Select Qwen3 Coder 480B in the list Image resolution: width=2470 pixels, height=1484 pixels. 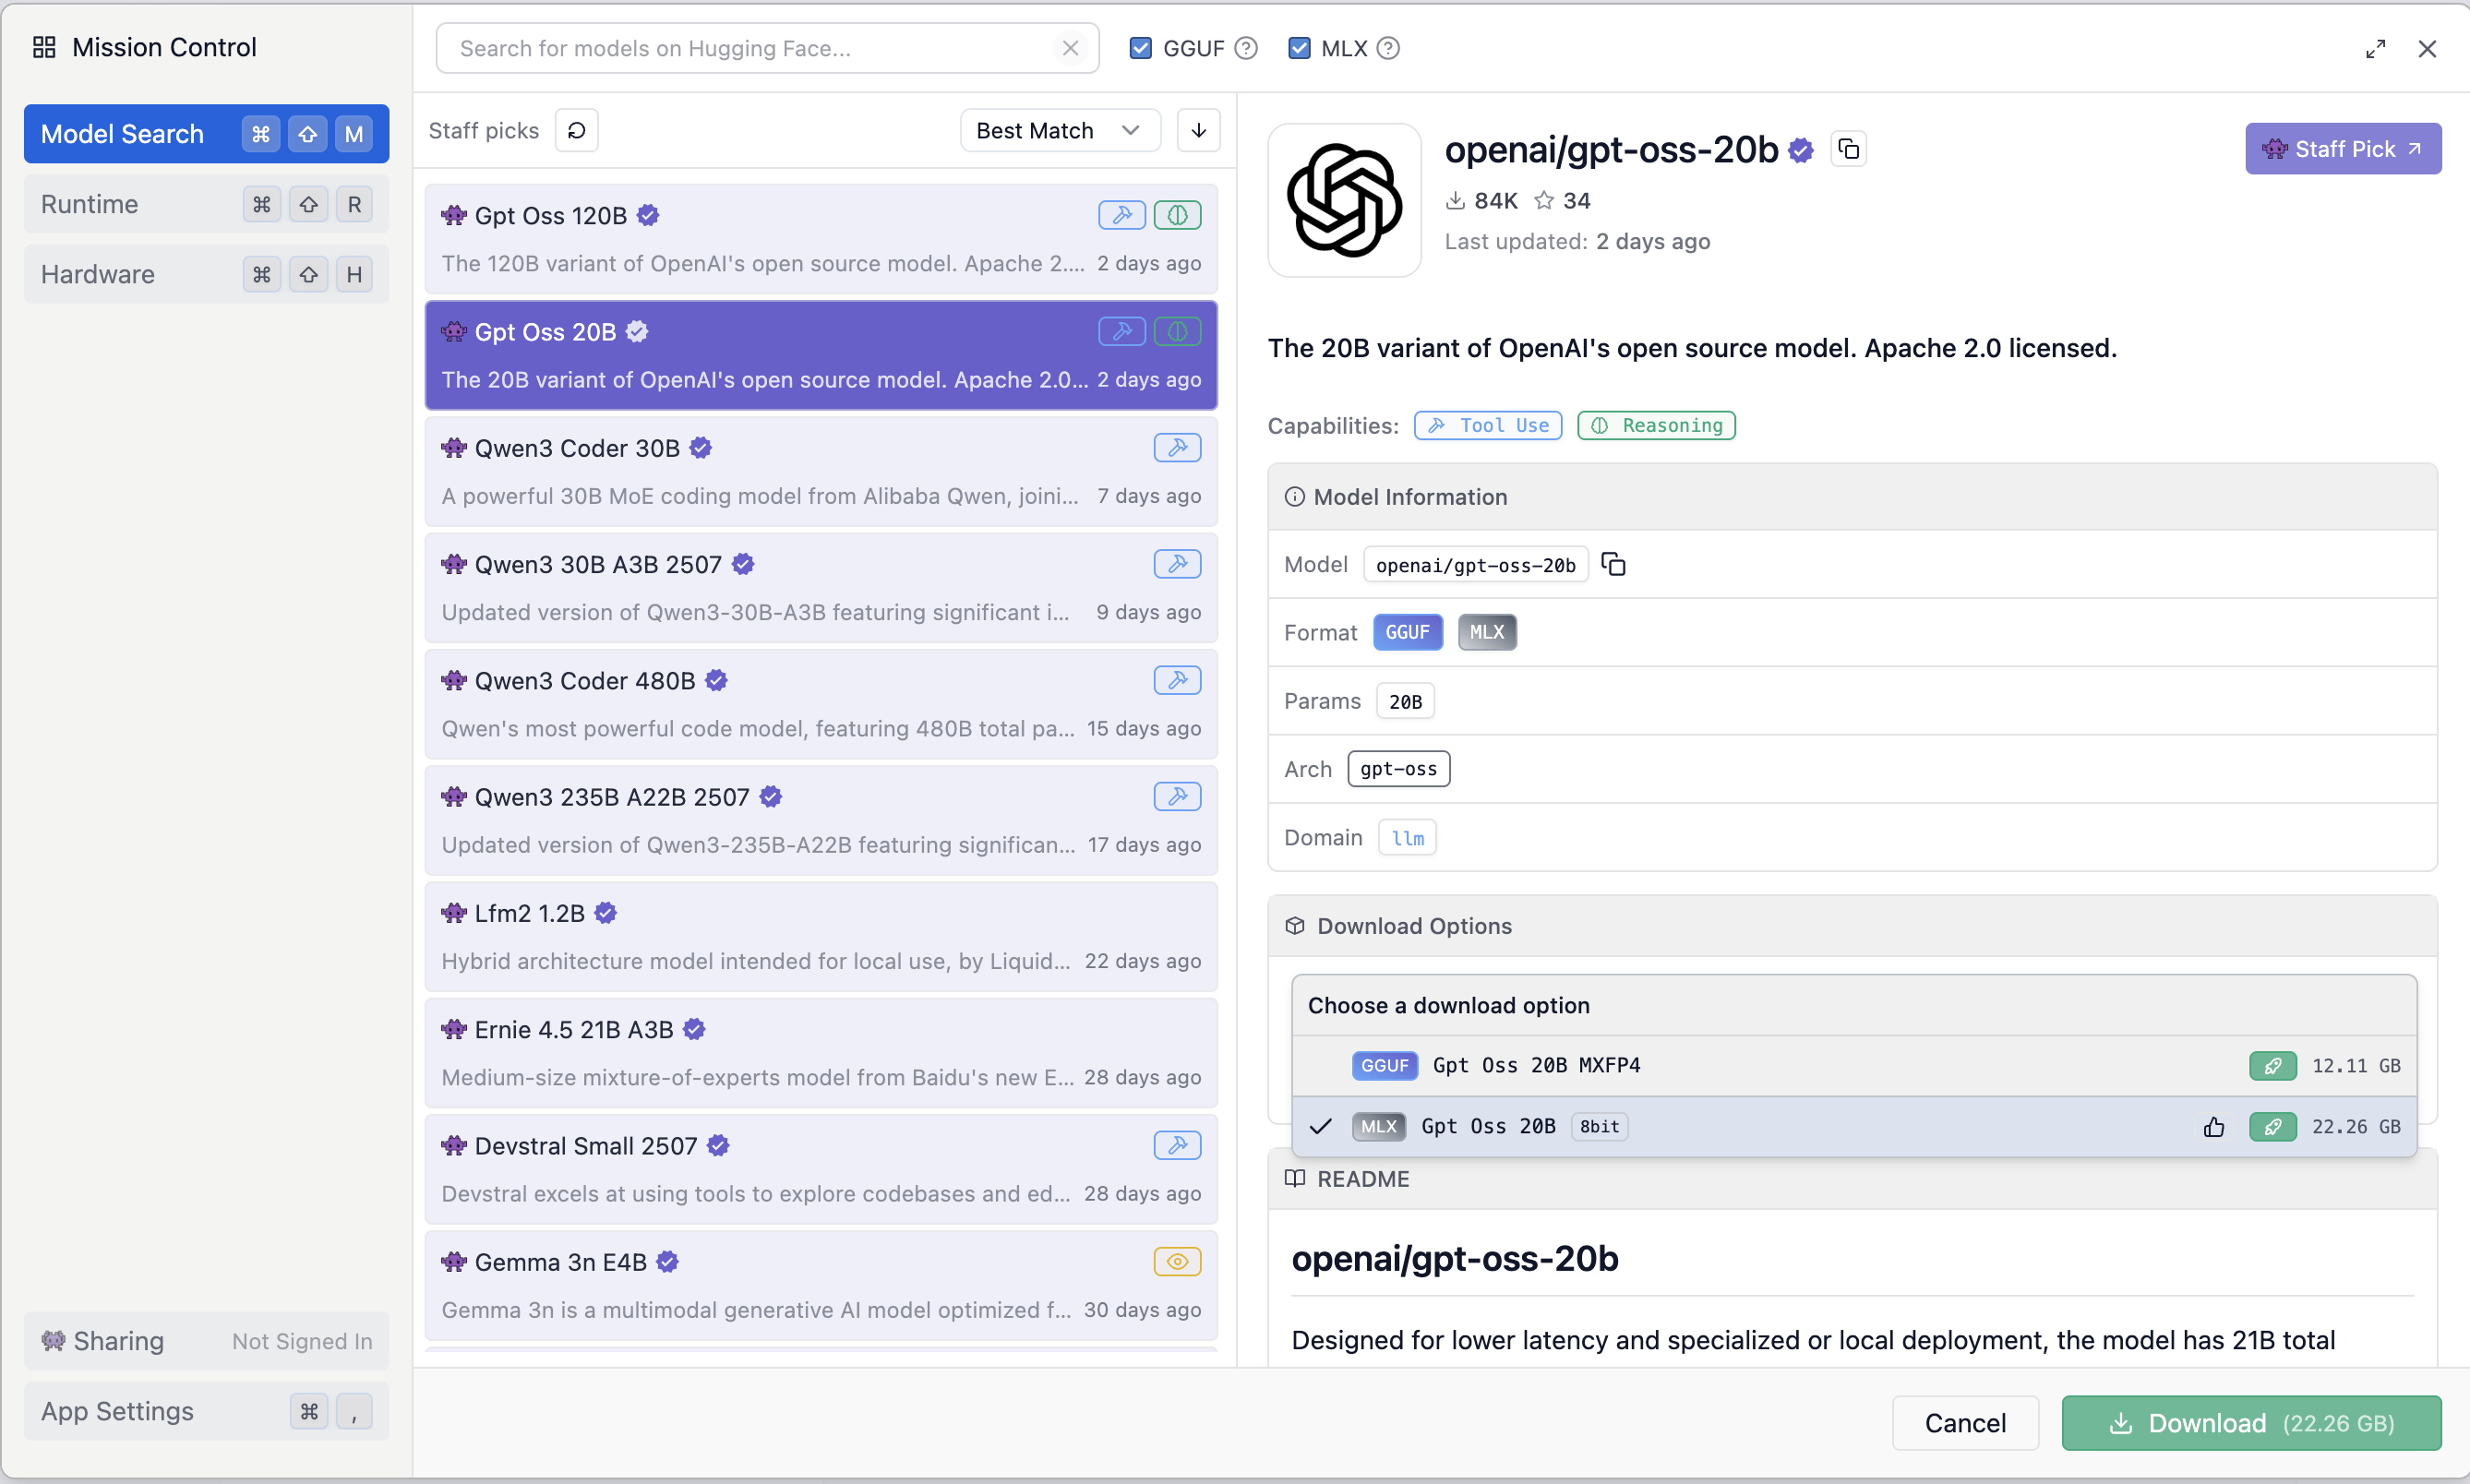[820, 704]
